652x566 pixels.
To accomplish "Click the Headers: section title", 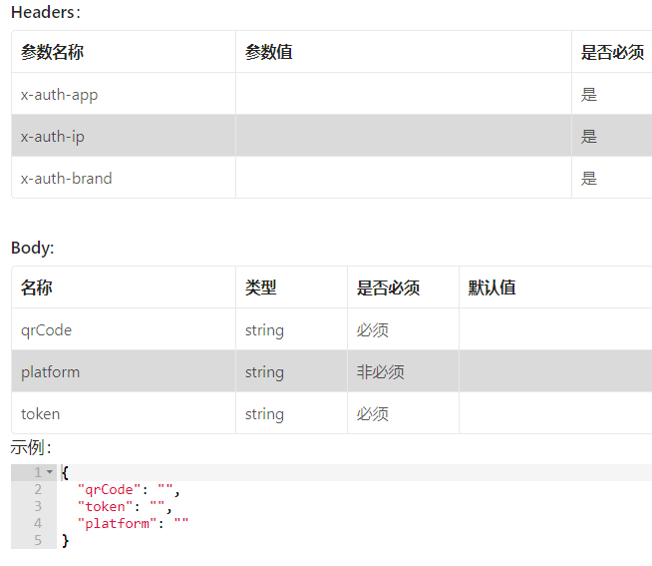I will [x=46, y=12].
